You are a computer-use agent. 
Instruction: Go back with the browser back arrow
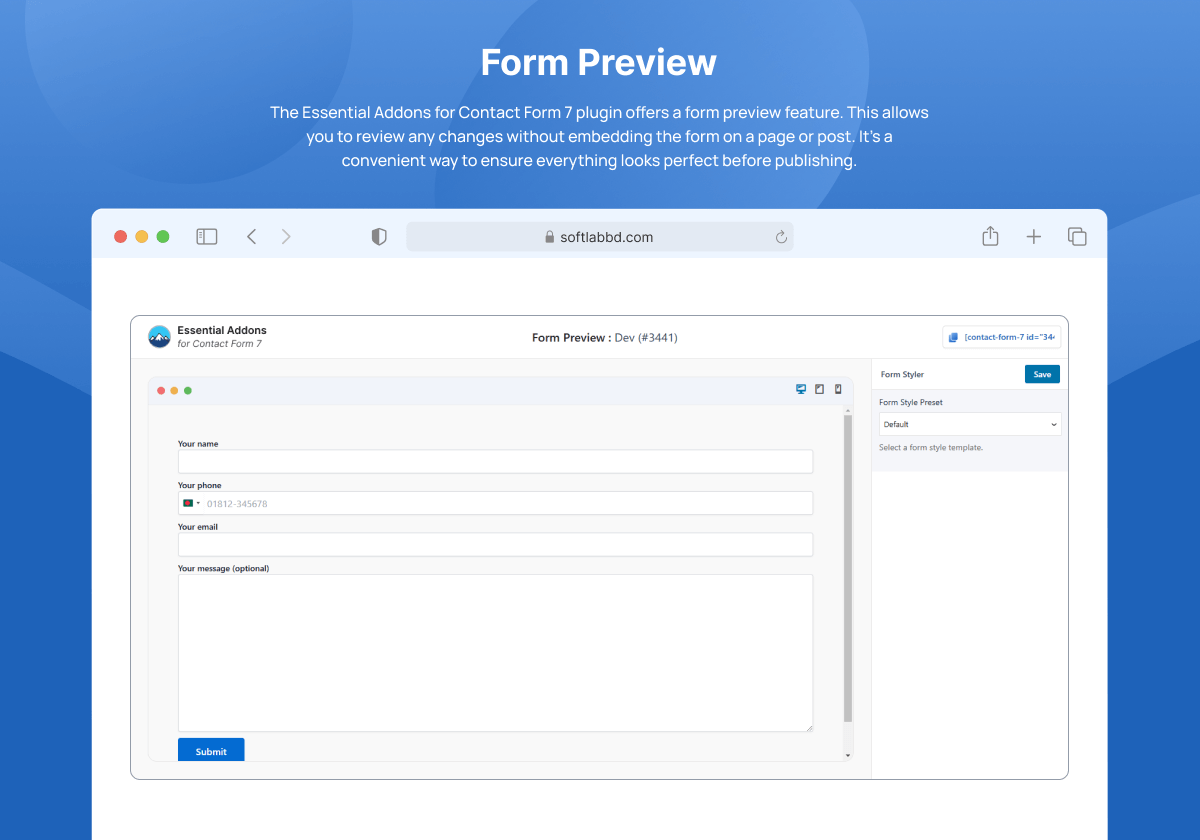point(252,237)
